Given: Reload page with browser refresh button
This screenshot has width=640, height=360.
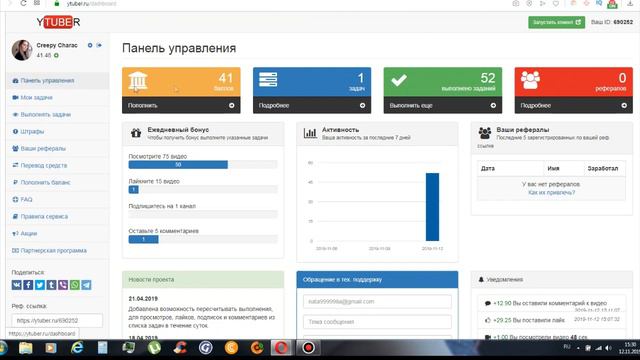Looking at the screenshot, I should pos(23,3).
